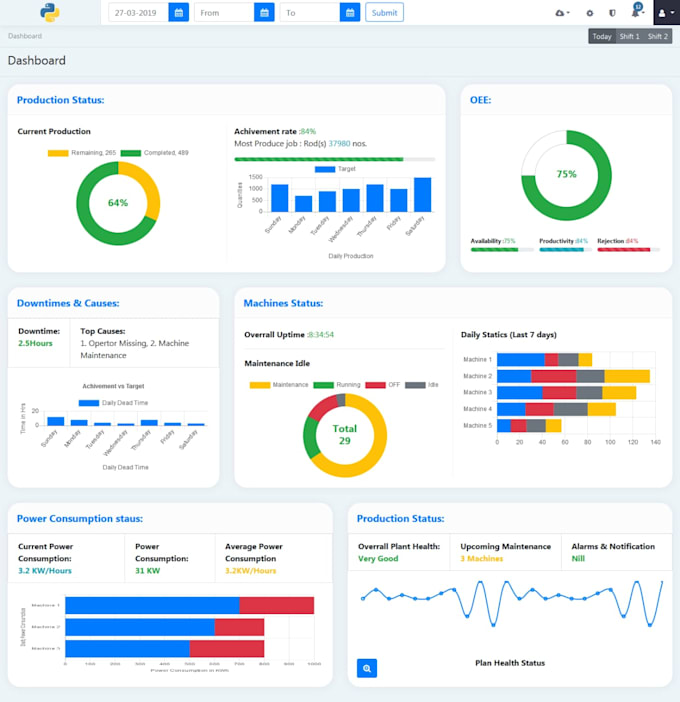Toggle the Daily Dead Time legend swatch

pos(89,403)
